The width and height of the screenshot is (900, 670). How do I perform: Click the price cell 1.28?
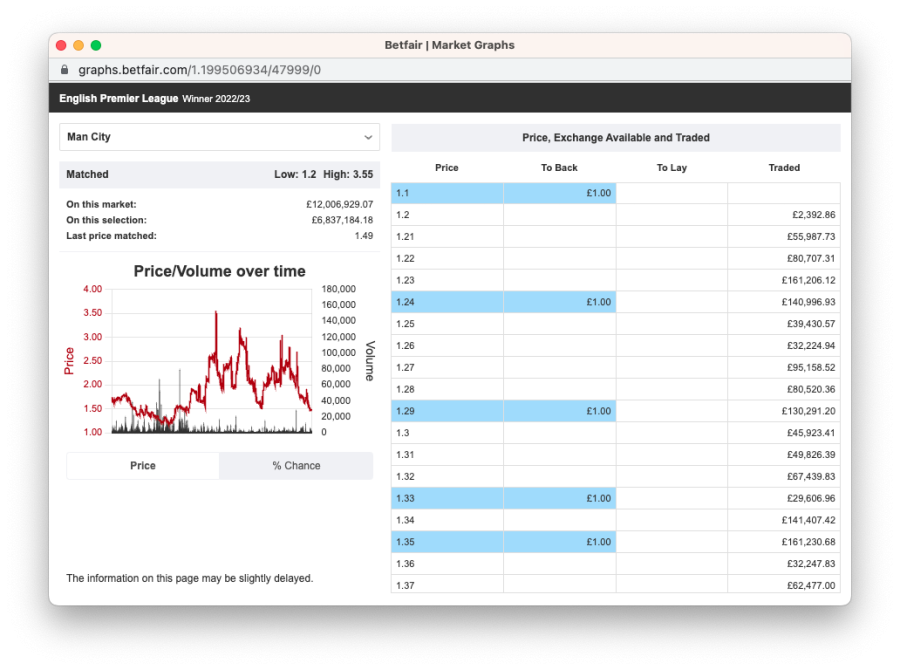point(448,389)
